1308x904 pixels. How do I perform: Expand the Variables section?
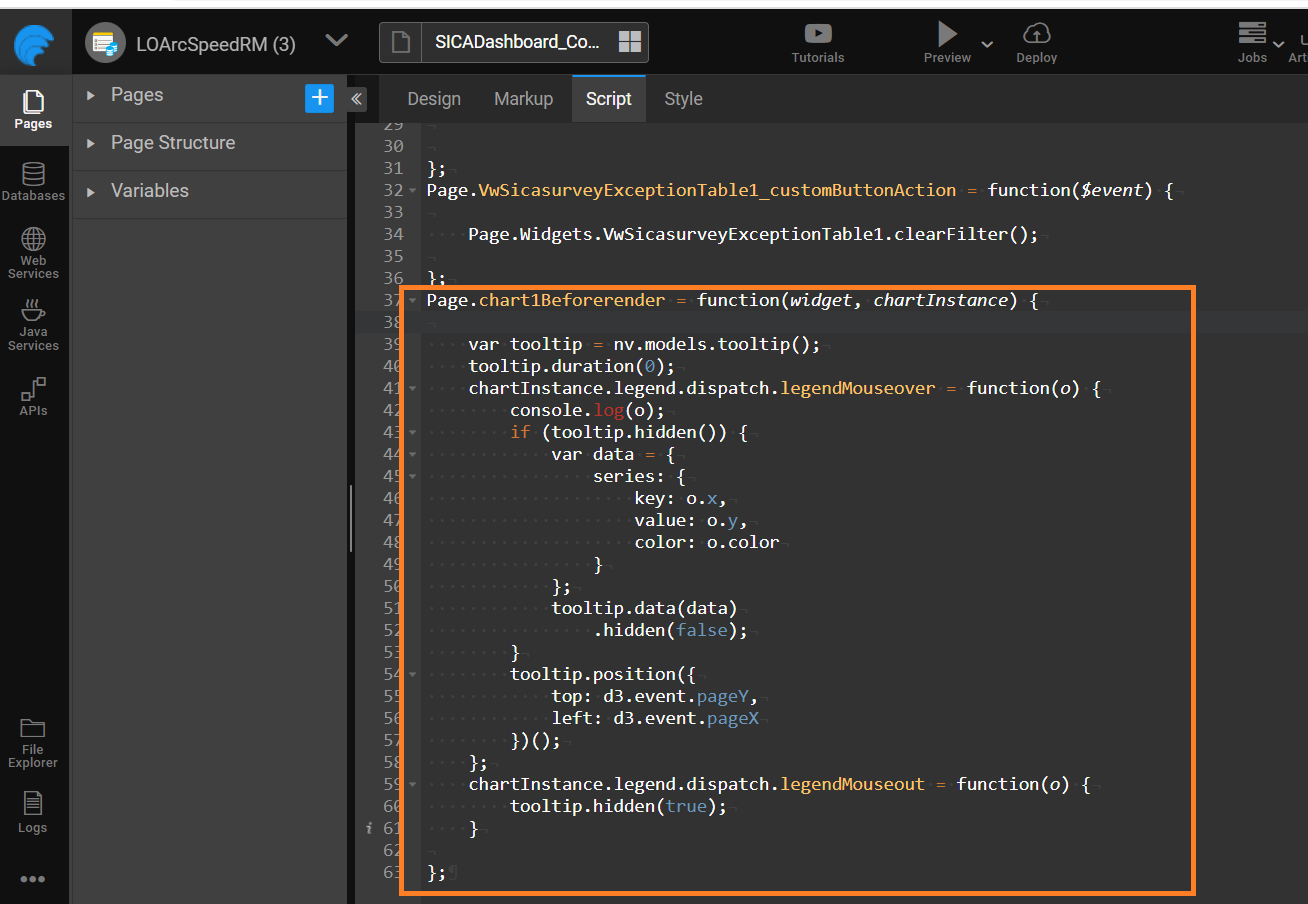pos(91,191)
